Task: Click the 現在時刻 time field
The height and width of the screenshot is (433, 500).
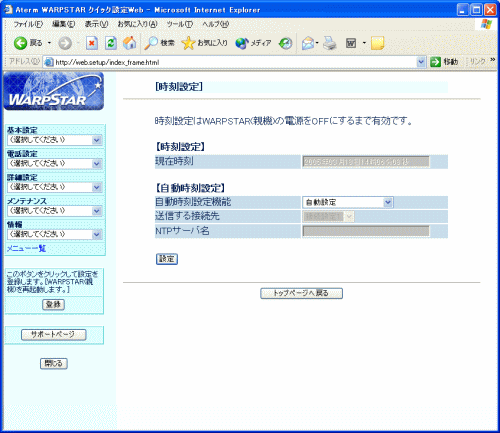Action: [366, 162]
